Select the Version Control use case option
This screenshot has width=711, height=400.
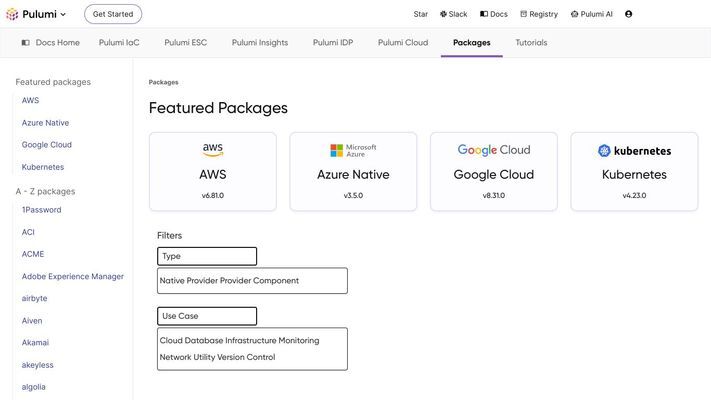pos(246,357)
